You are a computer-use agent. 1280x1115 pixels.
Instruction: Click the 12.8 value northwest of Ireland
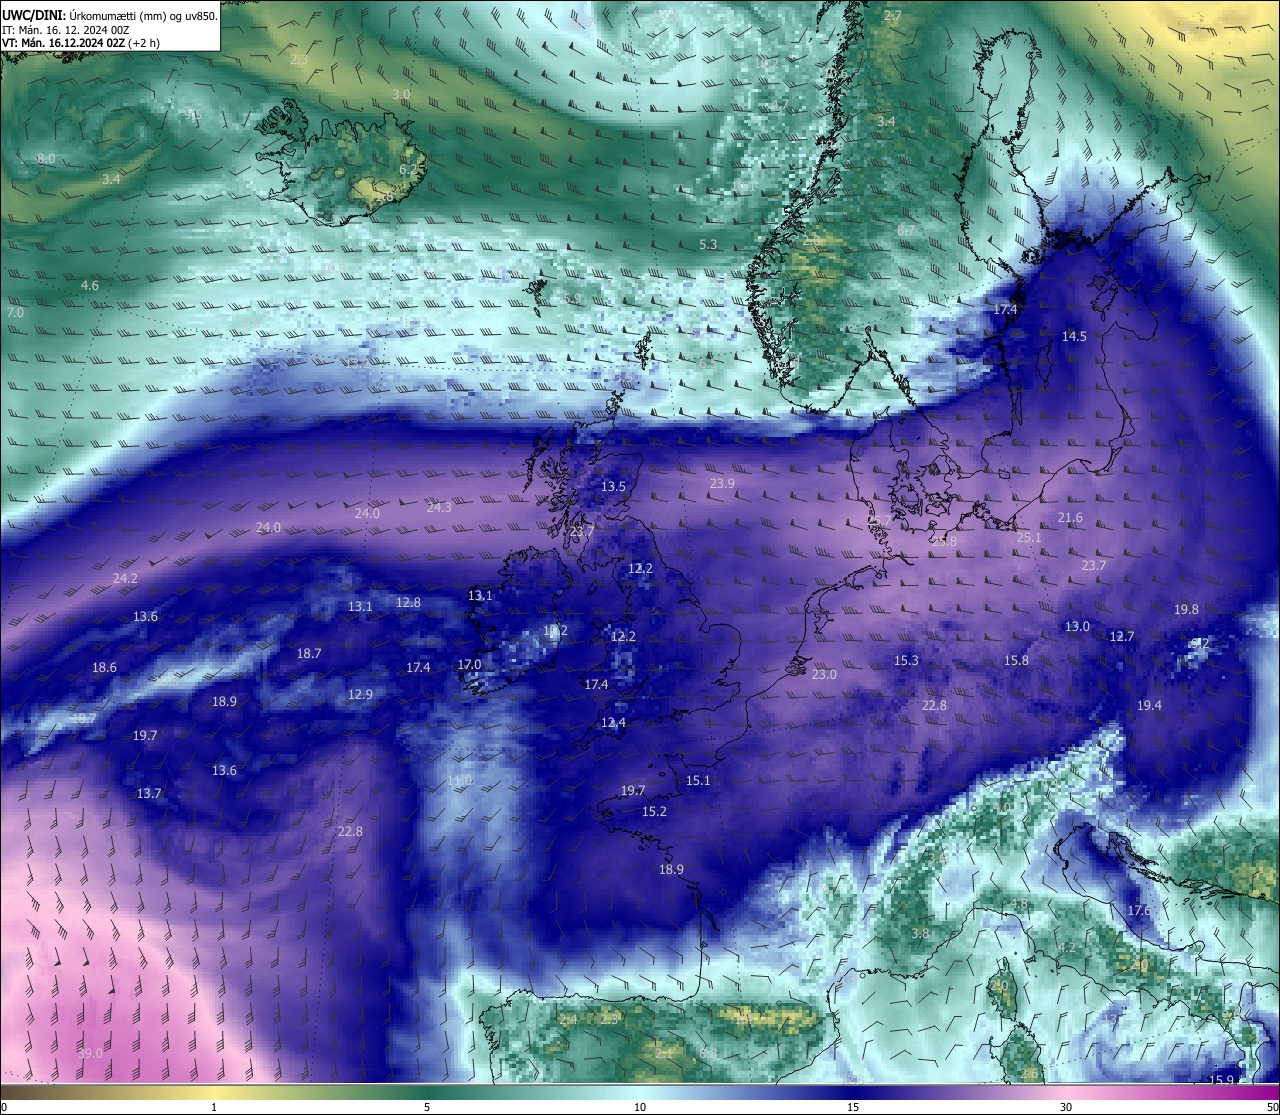click(408, 603)
